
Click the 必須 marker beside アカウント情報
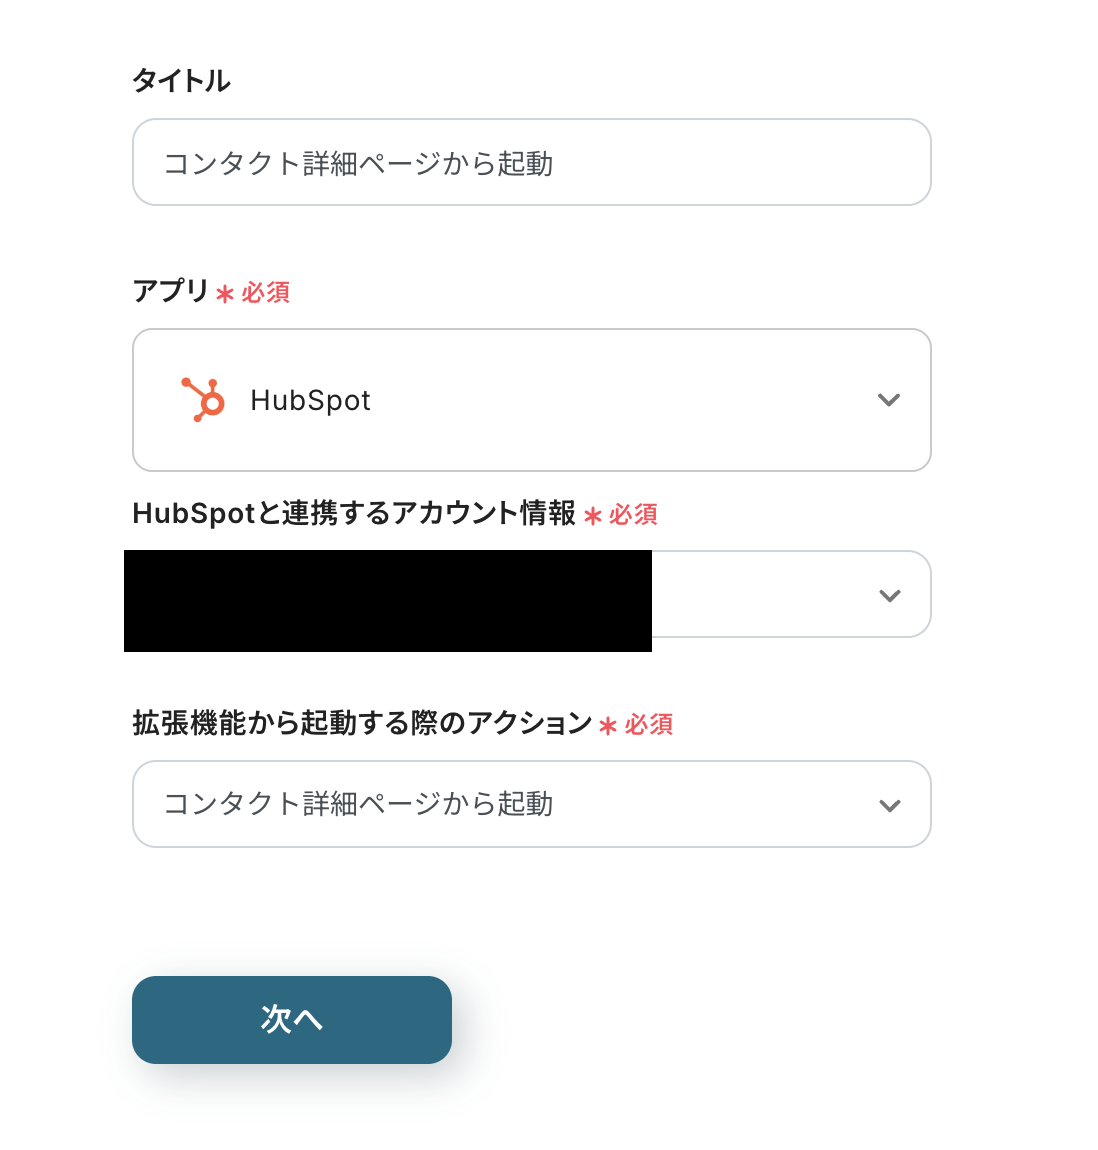point(633,515)
